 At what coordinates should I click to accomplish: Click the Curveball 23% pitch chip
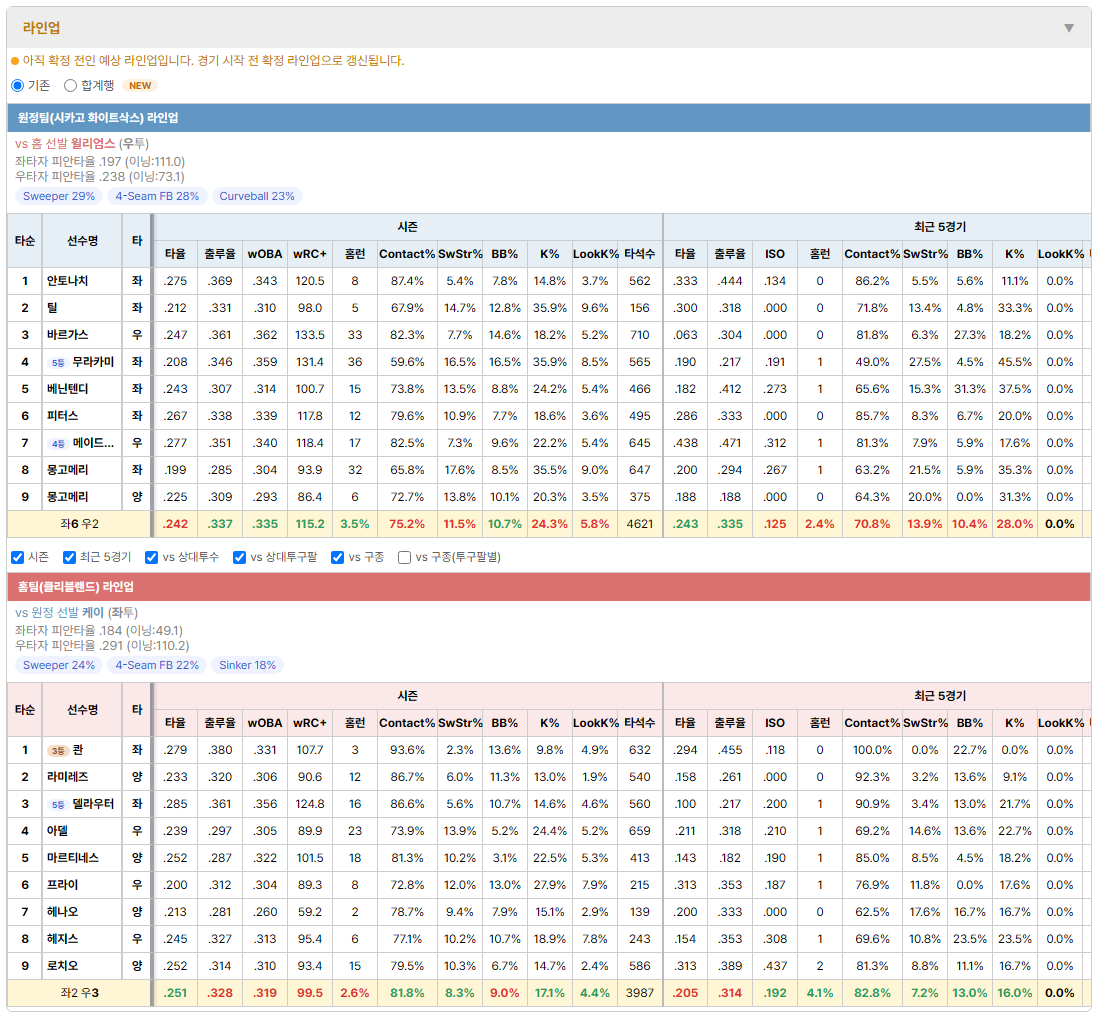point(257,196)
